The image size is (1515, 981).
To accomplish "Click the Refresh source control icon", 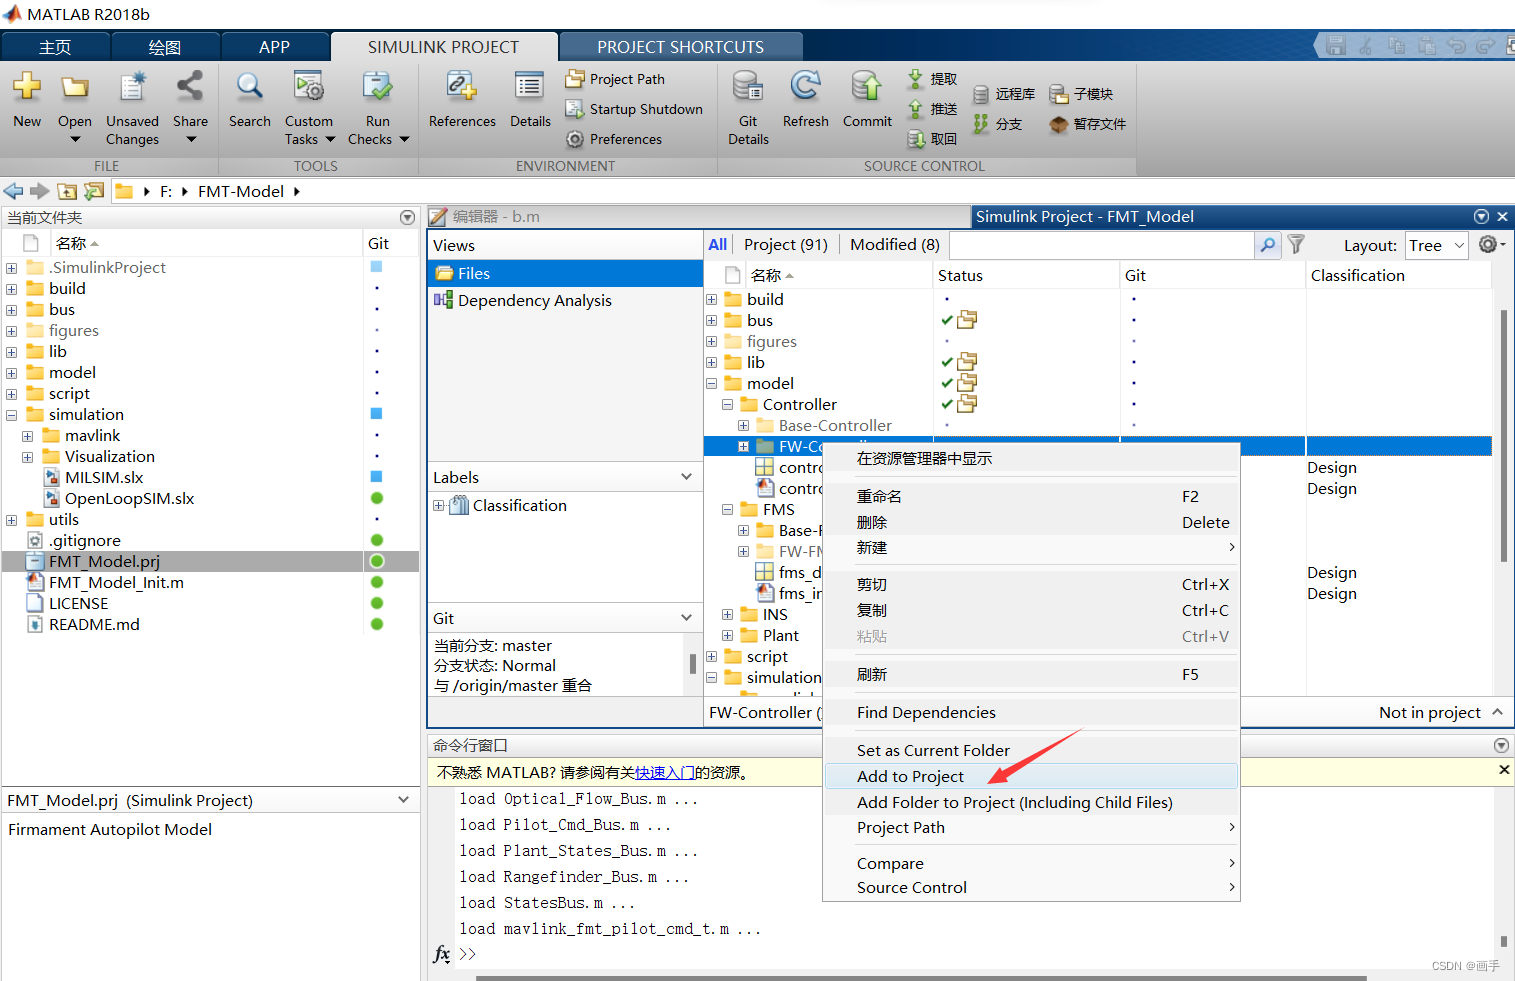I will pos(805,87).
